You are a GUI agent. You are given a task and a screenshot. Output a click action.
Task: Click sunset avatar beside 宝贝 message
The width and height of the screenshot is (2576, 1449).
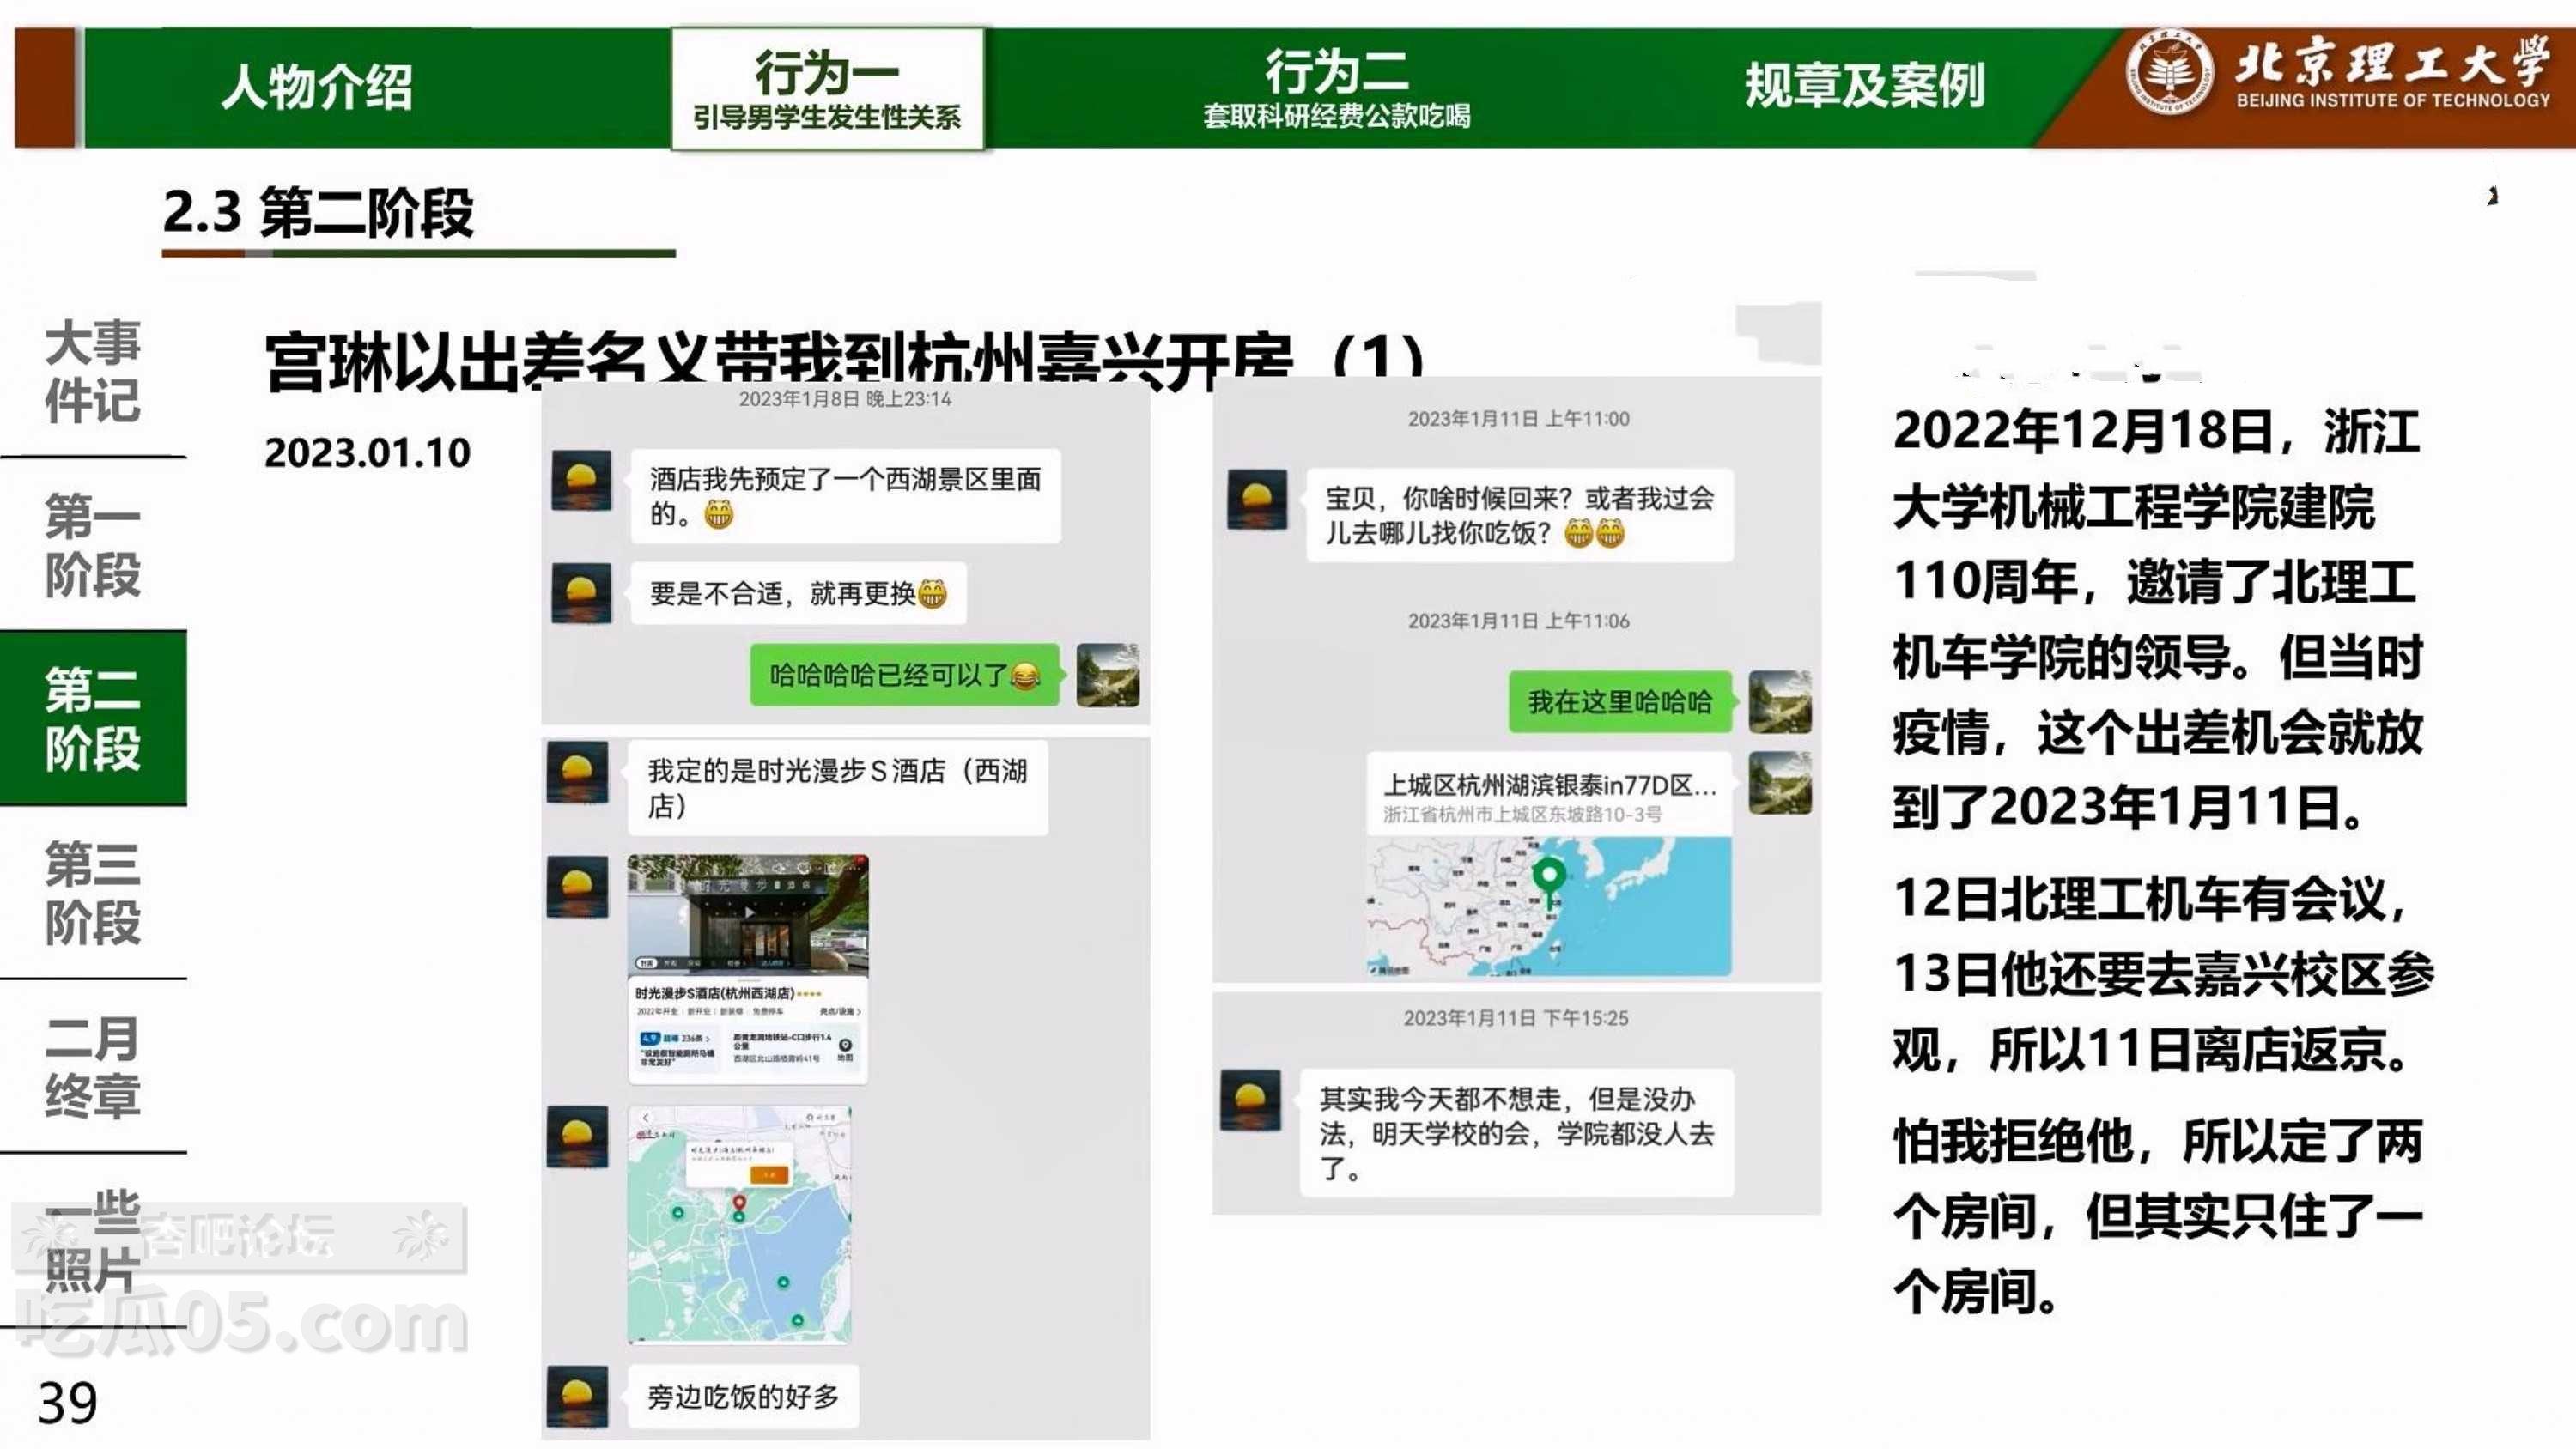coord(1257,499)
